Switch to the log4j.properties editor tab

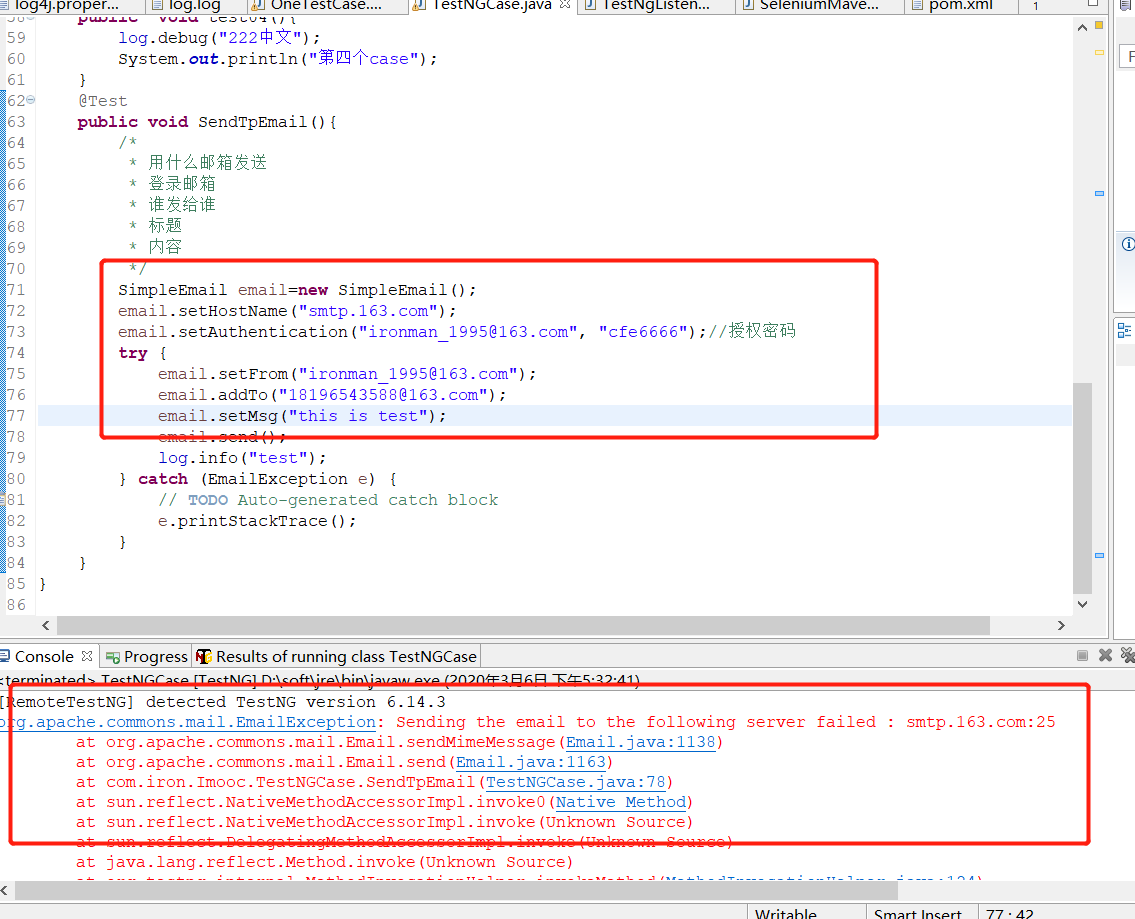[x=67, y=6]
